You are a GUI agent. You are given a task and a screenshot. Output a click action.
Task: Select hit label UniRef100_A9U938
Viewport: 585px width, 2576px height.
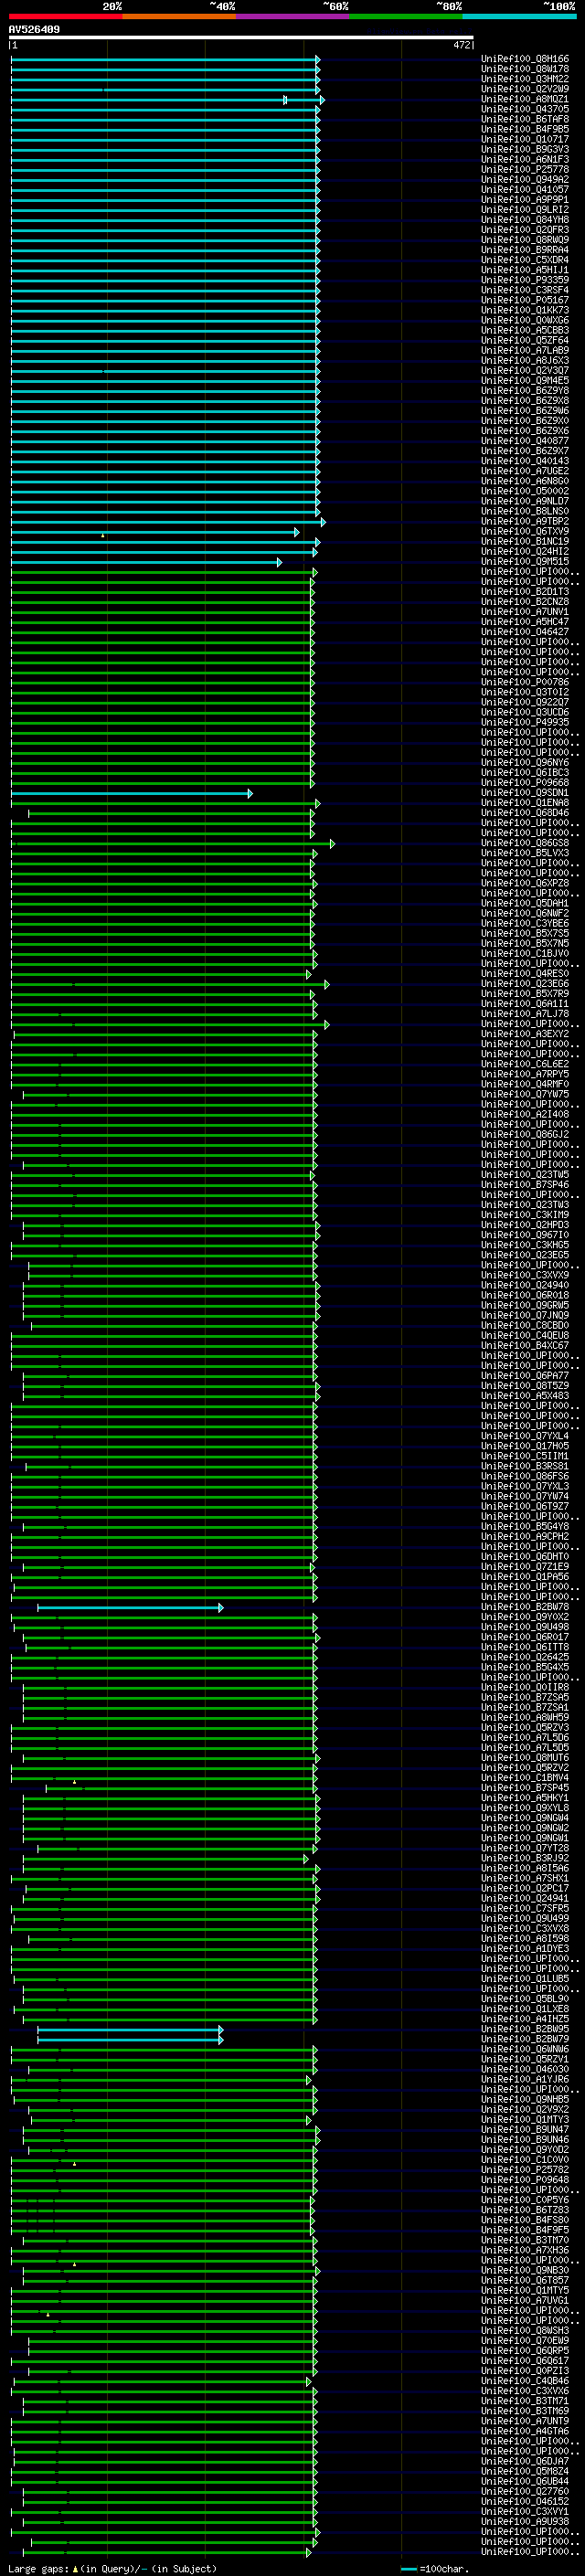525,2521
